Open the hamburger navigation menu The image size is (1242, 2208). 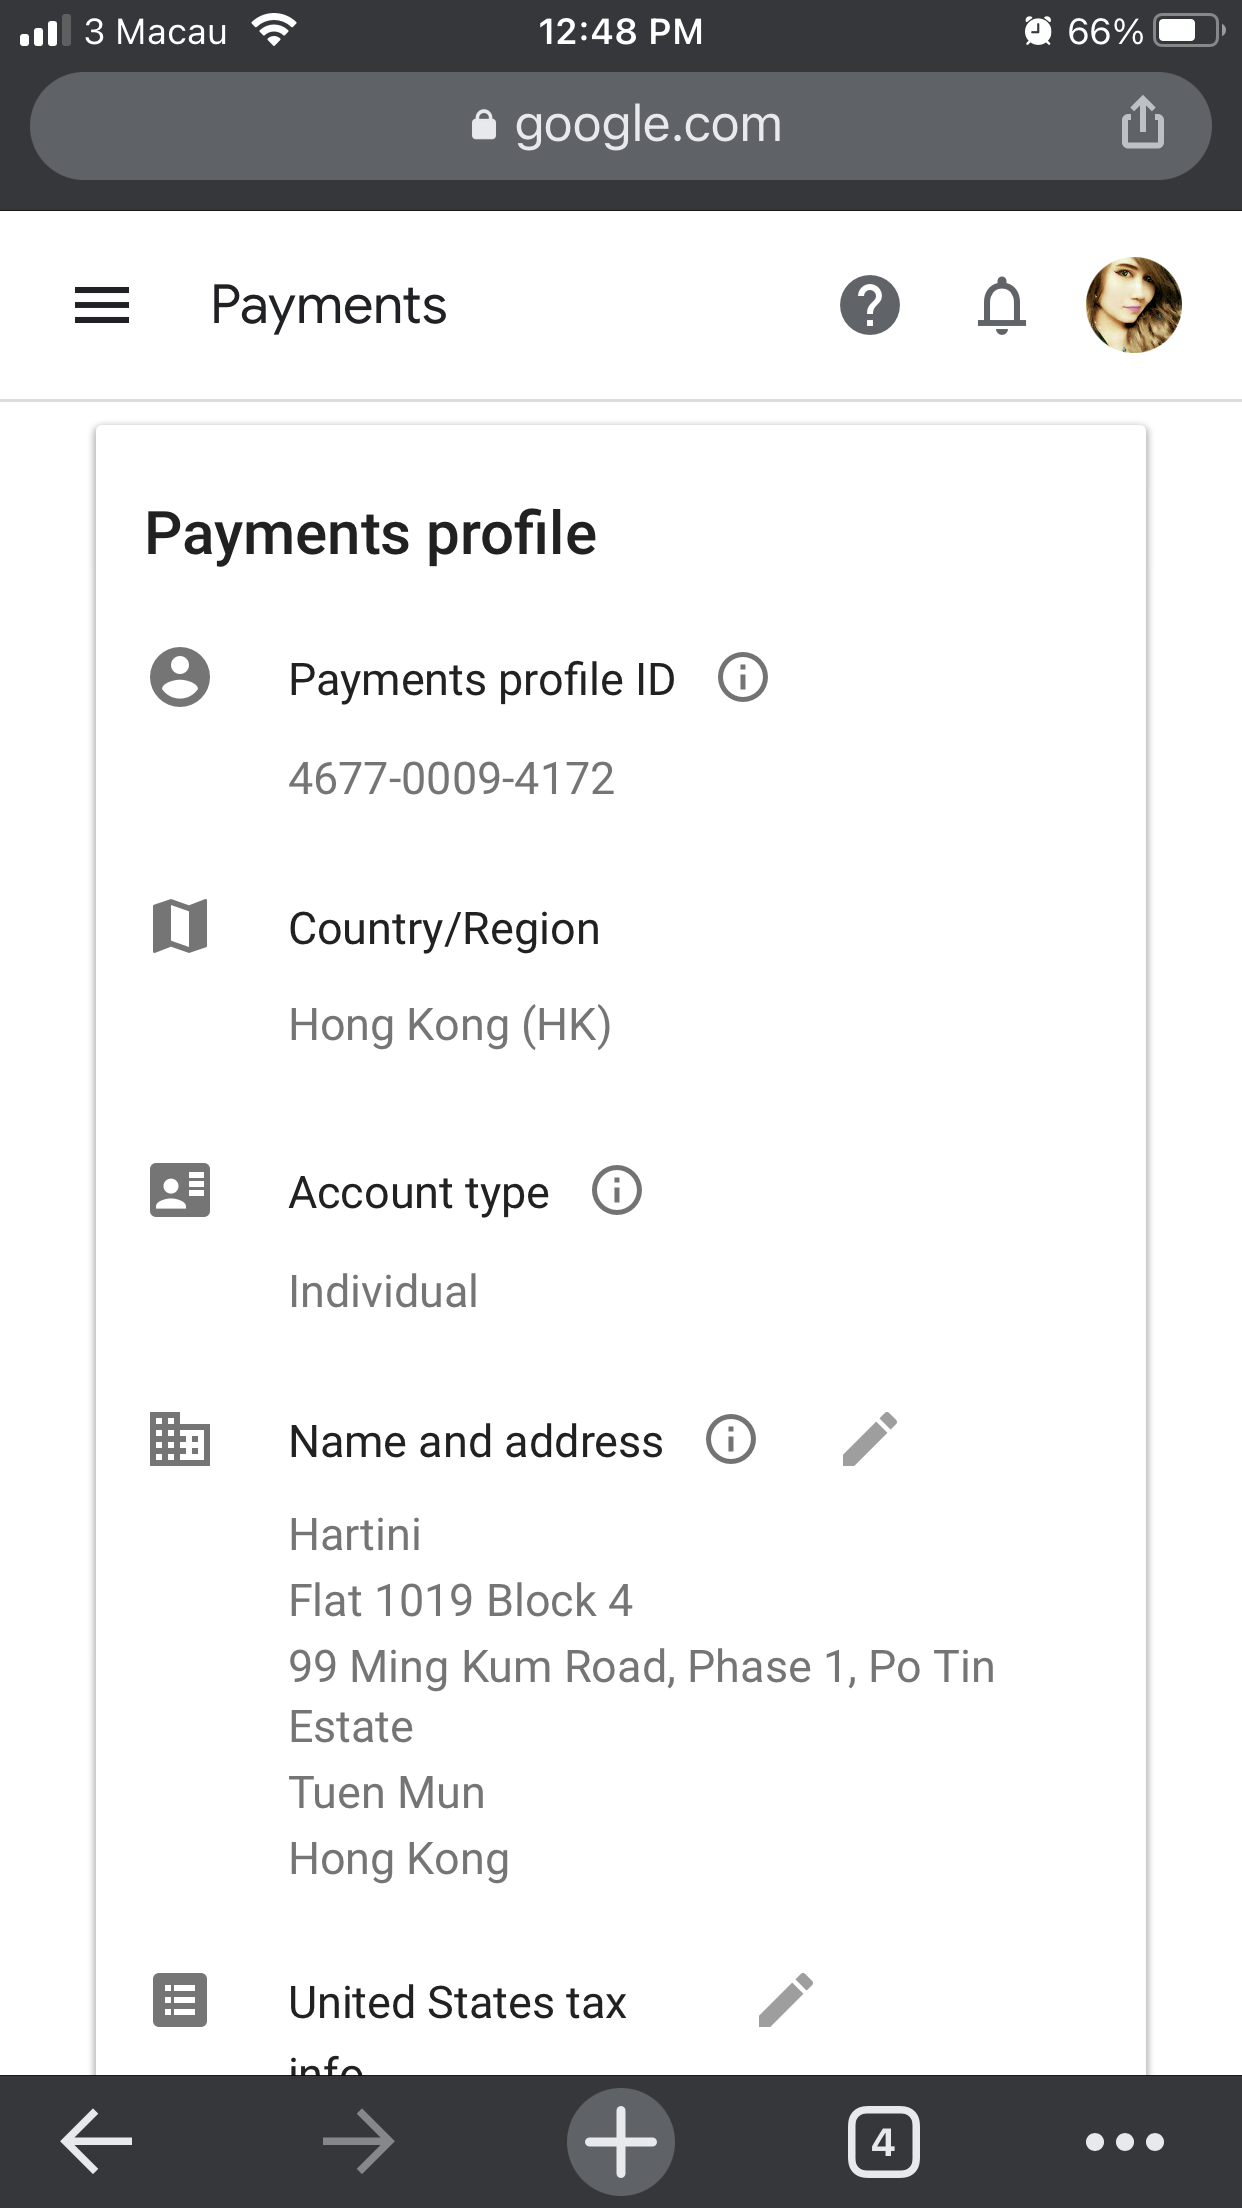click(102, 305)
